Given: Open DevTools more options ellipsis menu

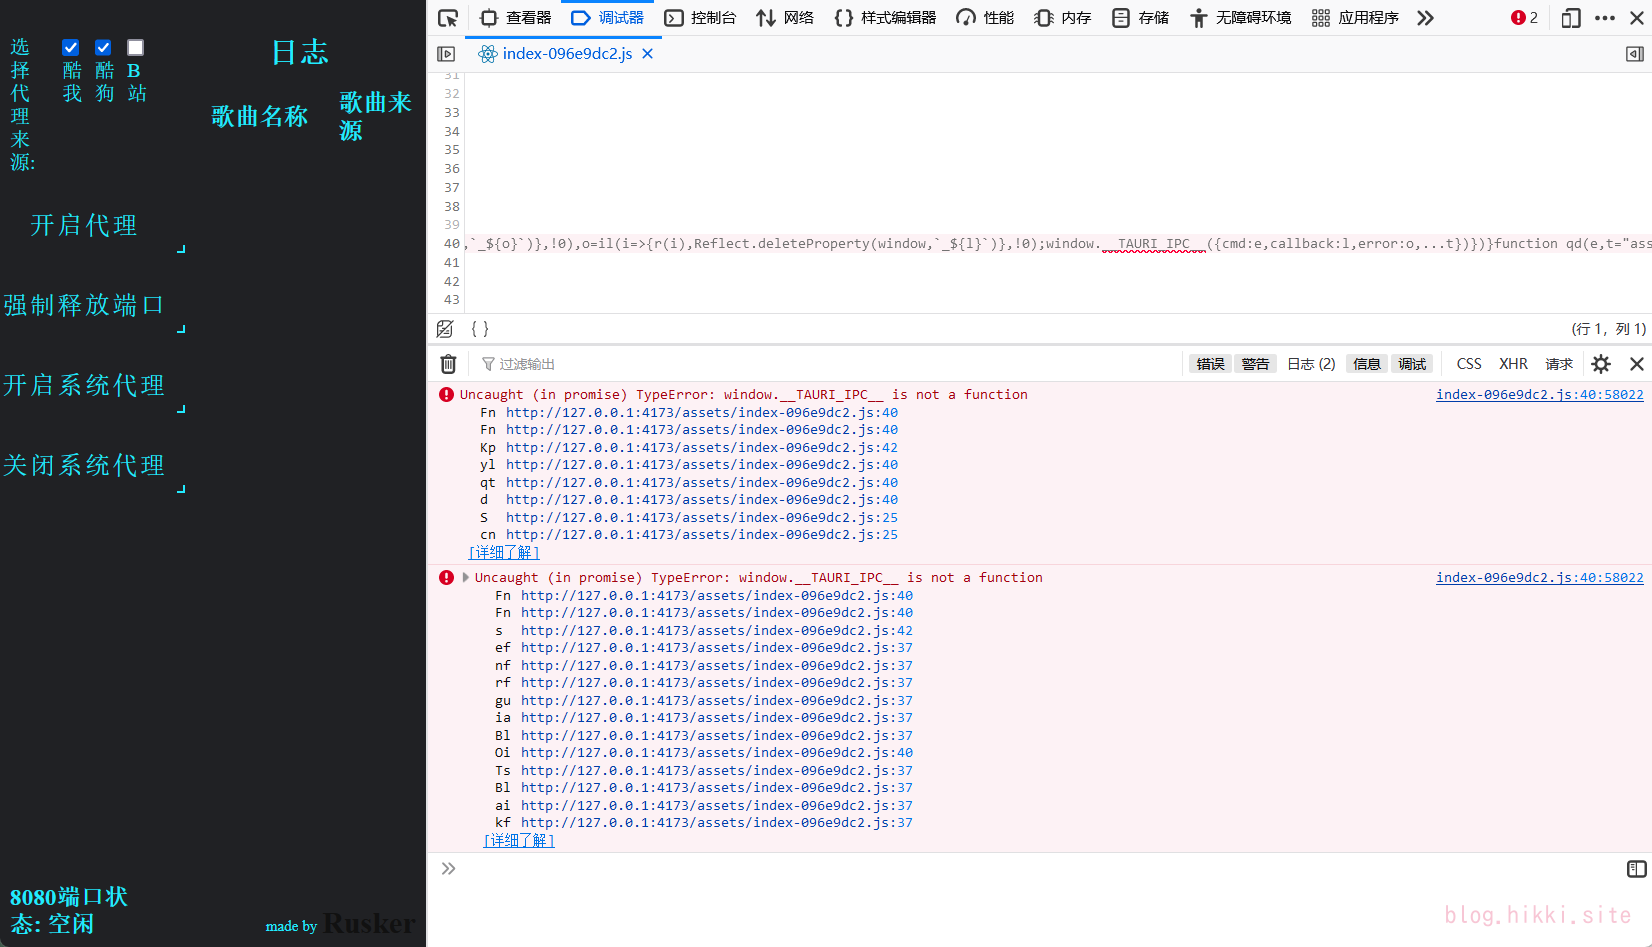Looking at the screenshot, I should (1605, 18).
